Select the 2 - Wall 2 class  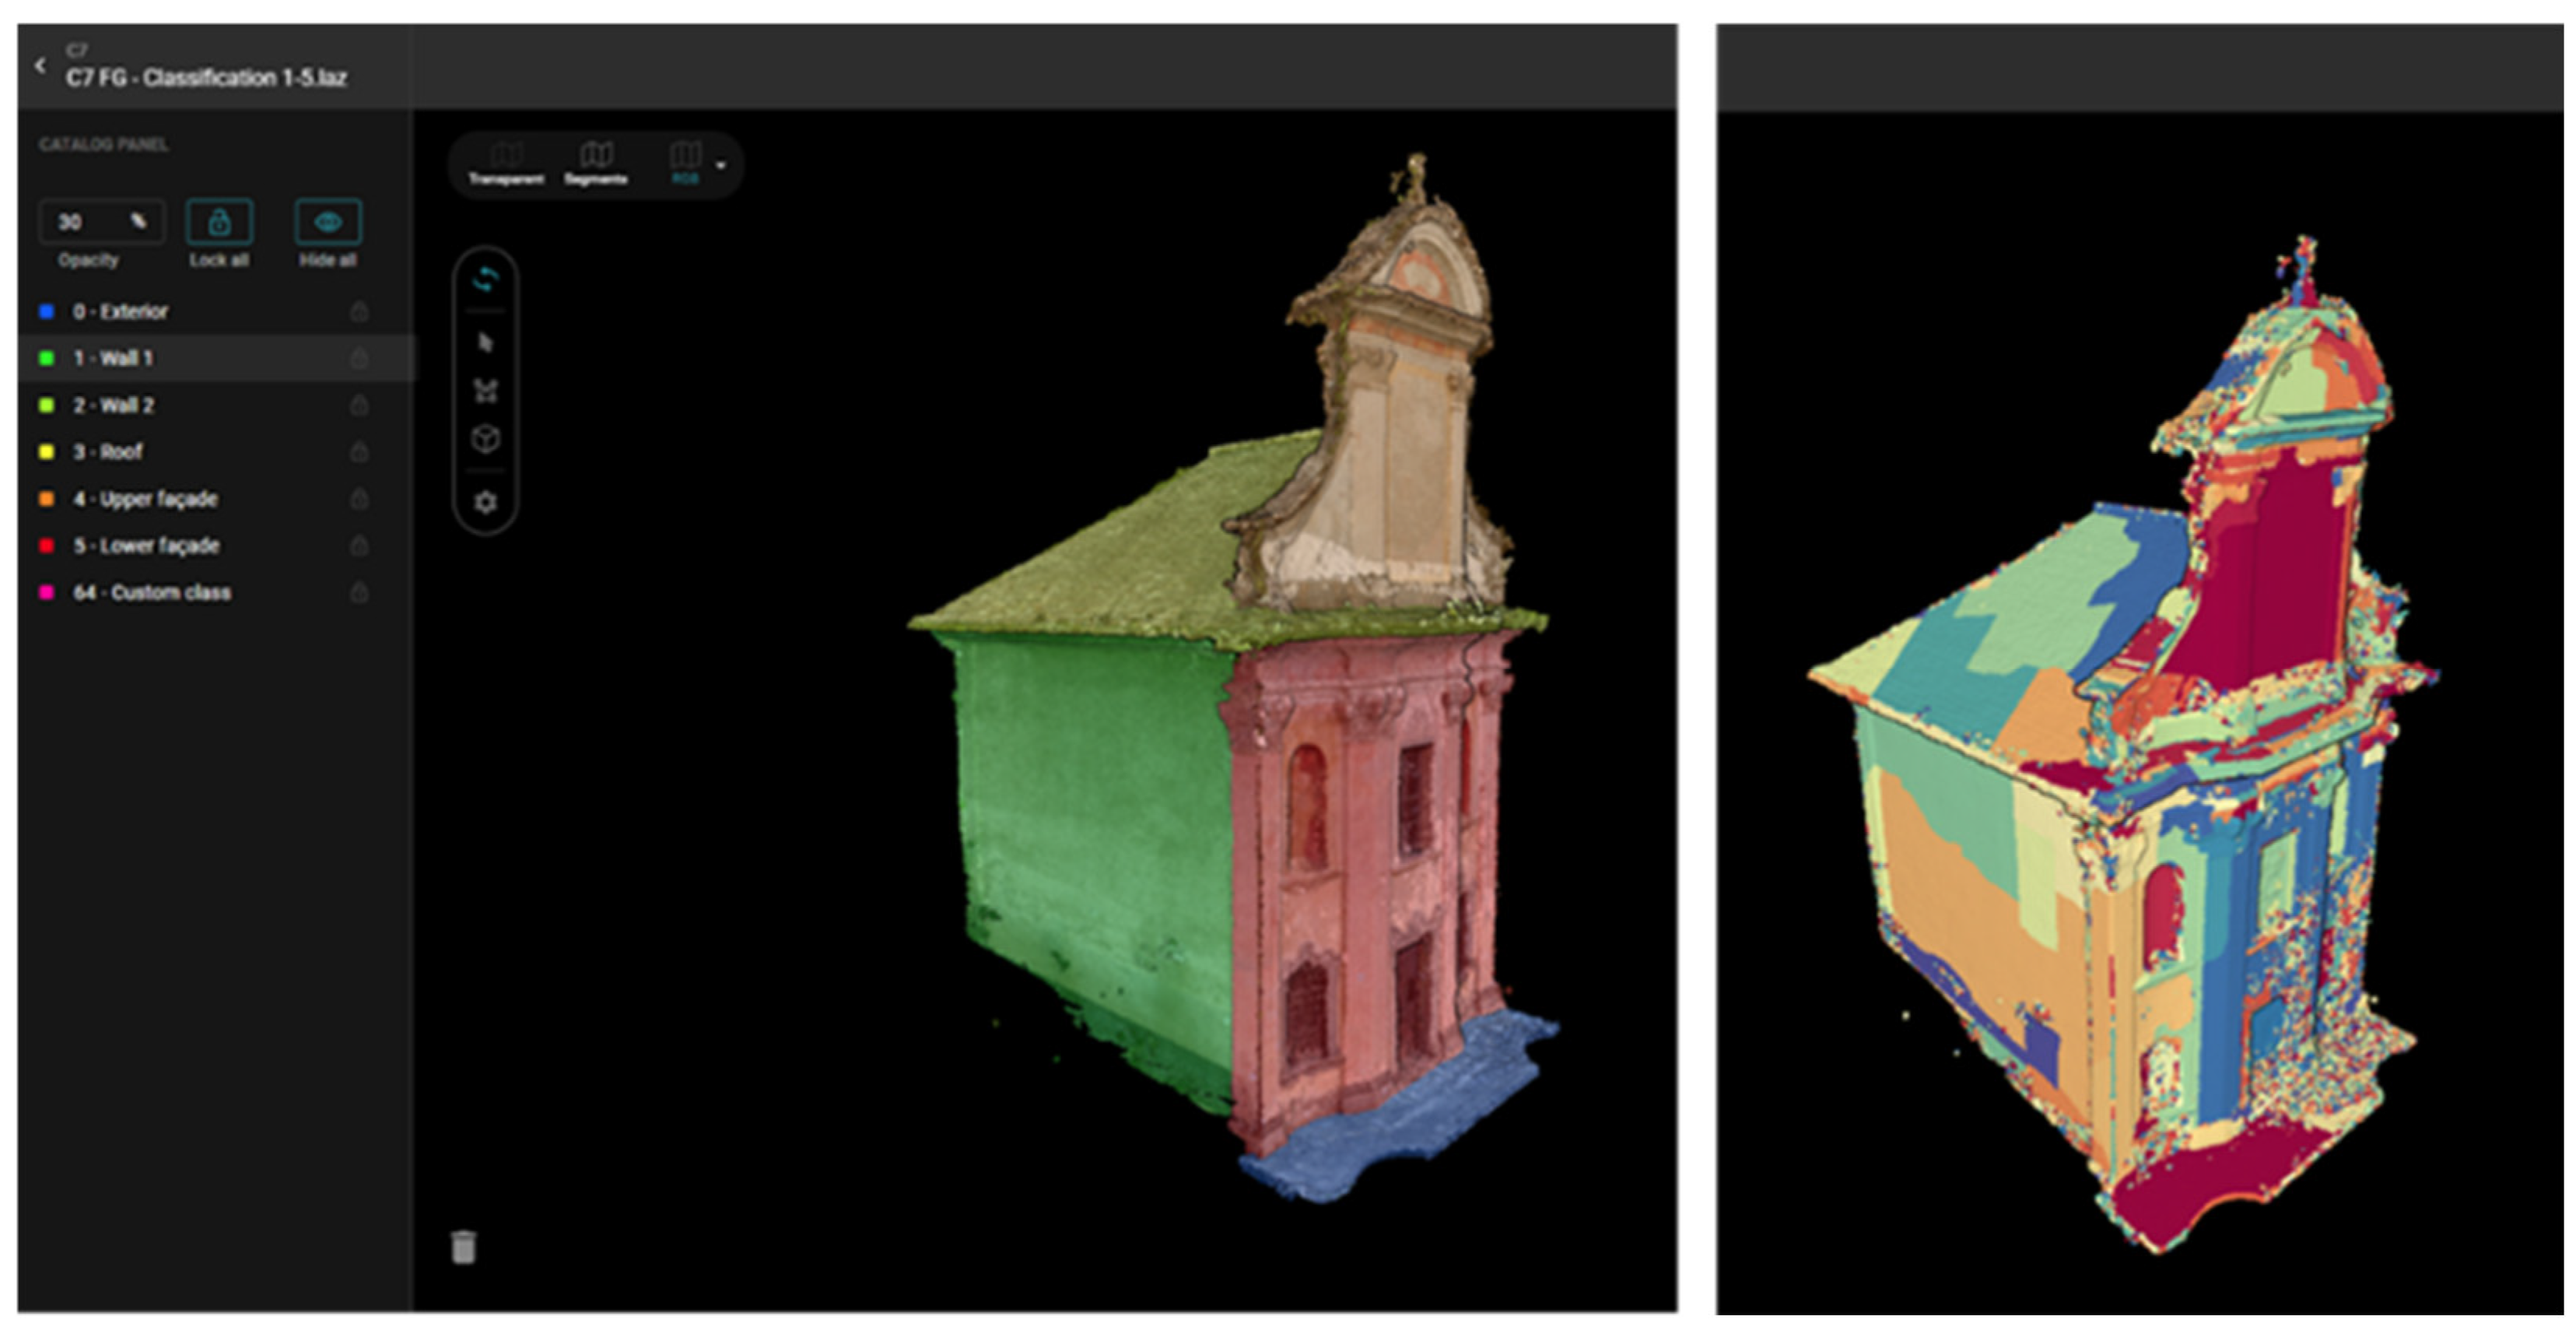113,406
